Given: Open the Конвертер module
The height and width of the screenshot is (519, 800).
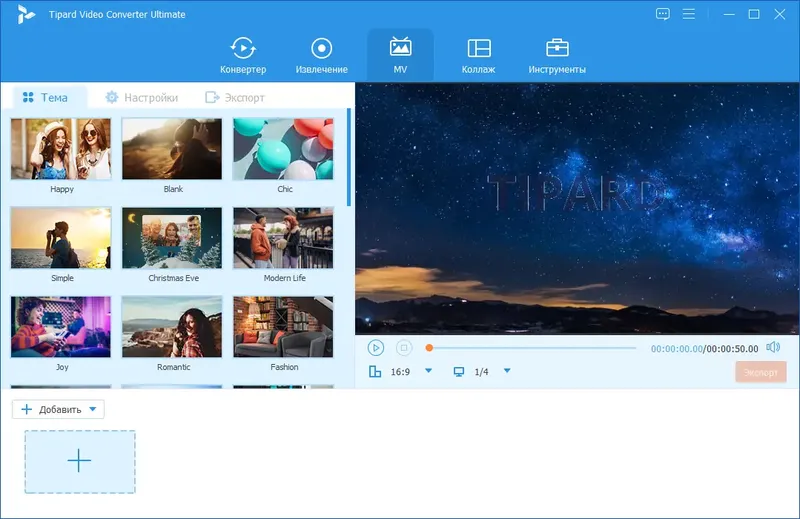Looking at the screenshot, I should (243, 55).
